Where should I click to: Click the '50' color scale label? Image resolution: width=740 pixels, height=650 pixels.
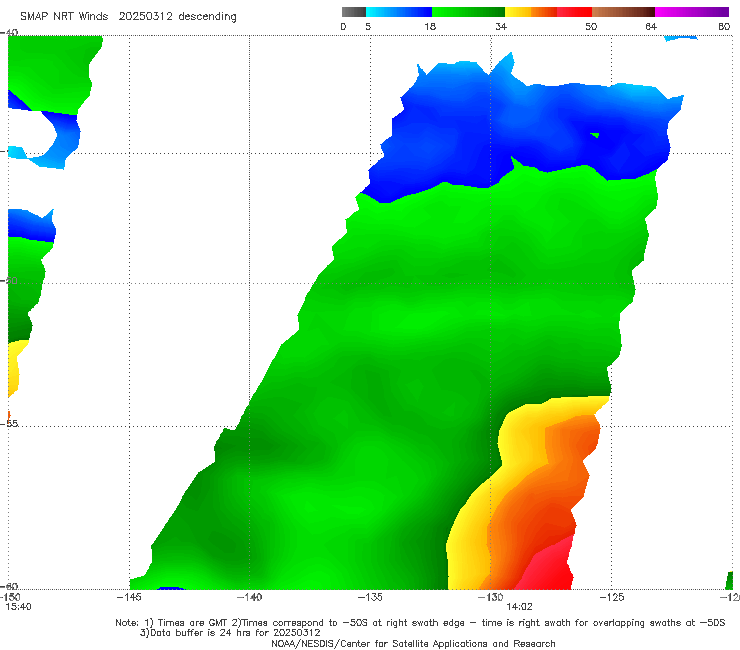point(591,26)
